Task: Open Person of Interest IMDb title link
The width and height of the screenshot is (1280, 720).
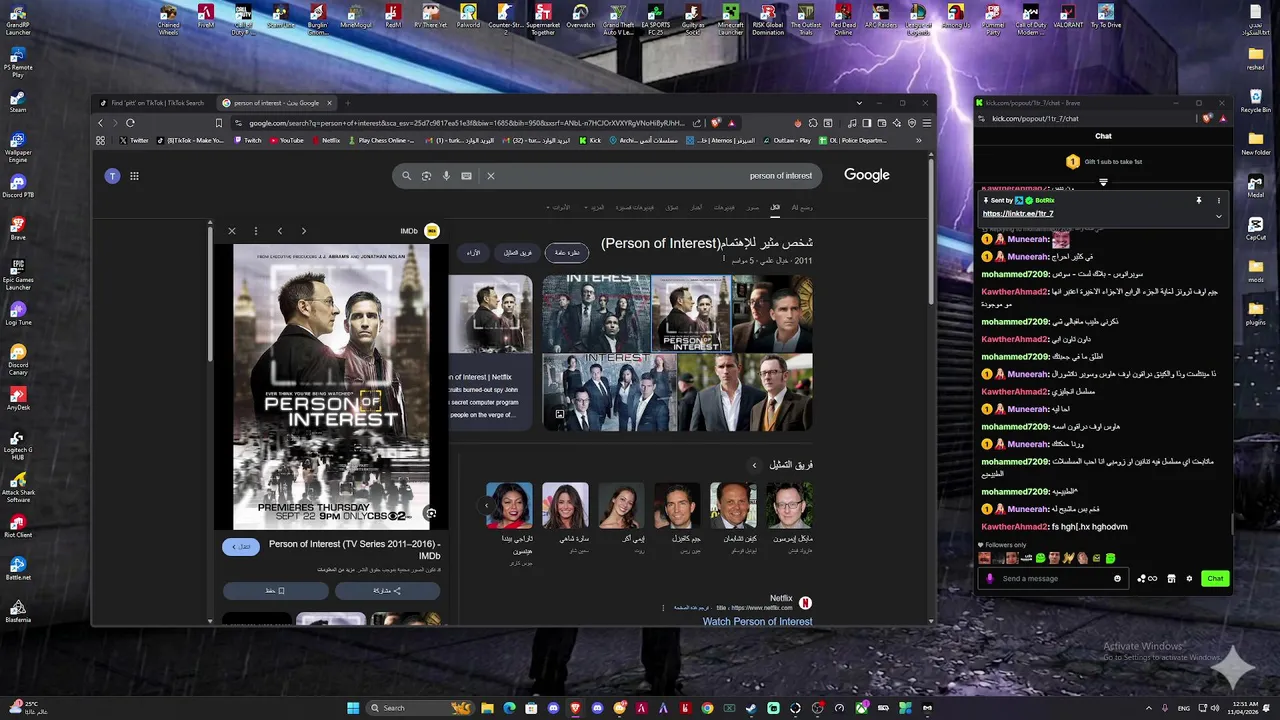Action: tap(355, 550)
